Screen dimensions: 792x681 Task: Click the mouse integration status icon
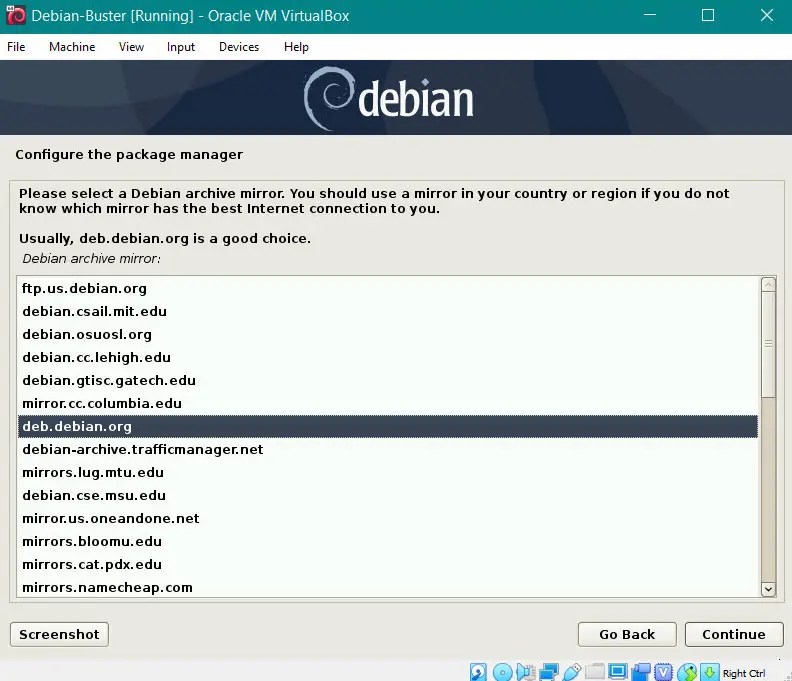coord(686,672)
